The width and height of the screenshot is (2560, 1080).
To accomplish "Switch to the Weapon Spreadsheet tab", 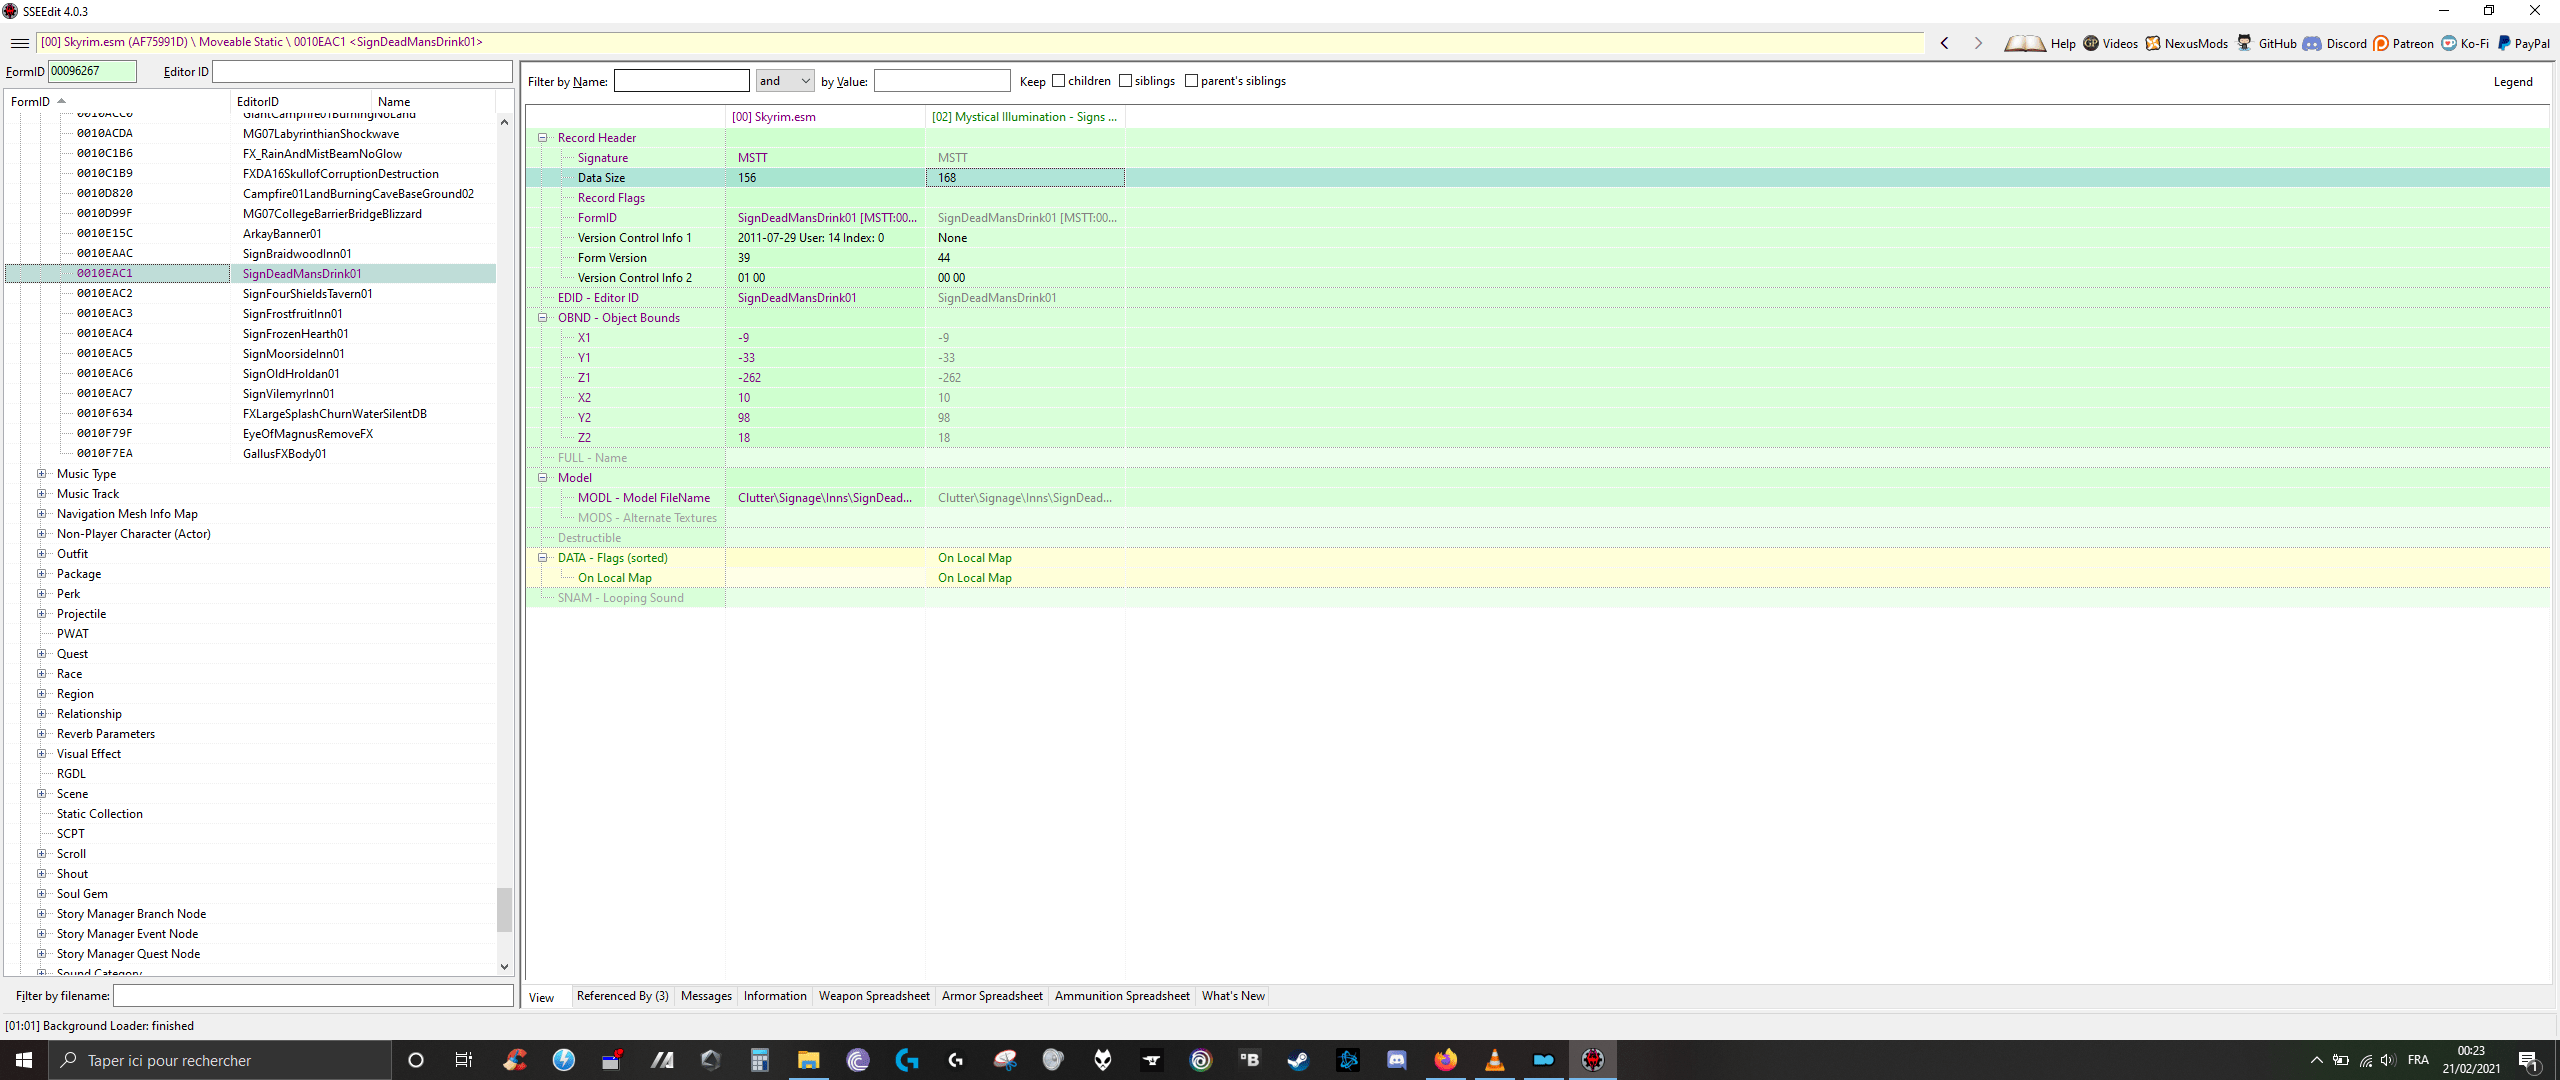I will [874, 996].
